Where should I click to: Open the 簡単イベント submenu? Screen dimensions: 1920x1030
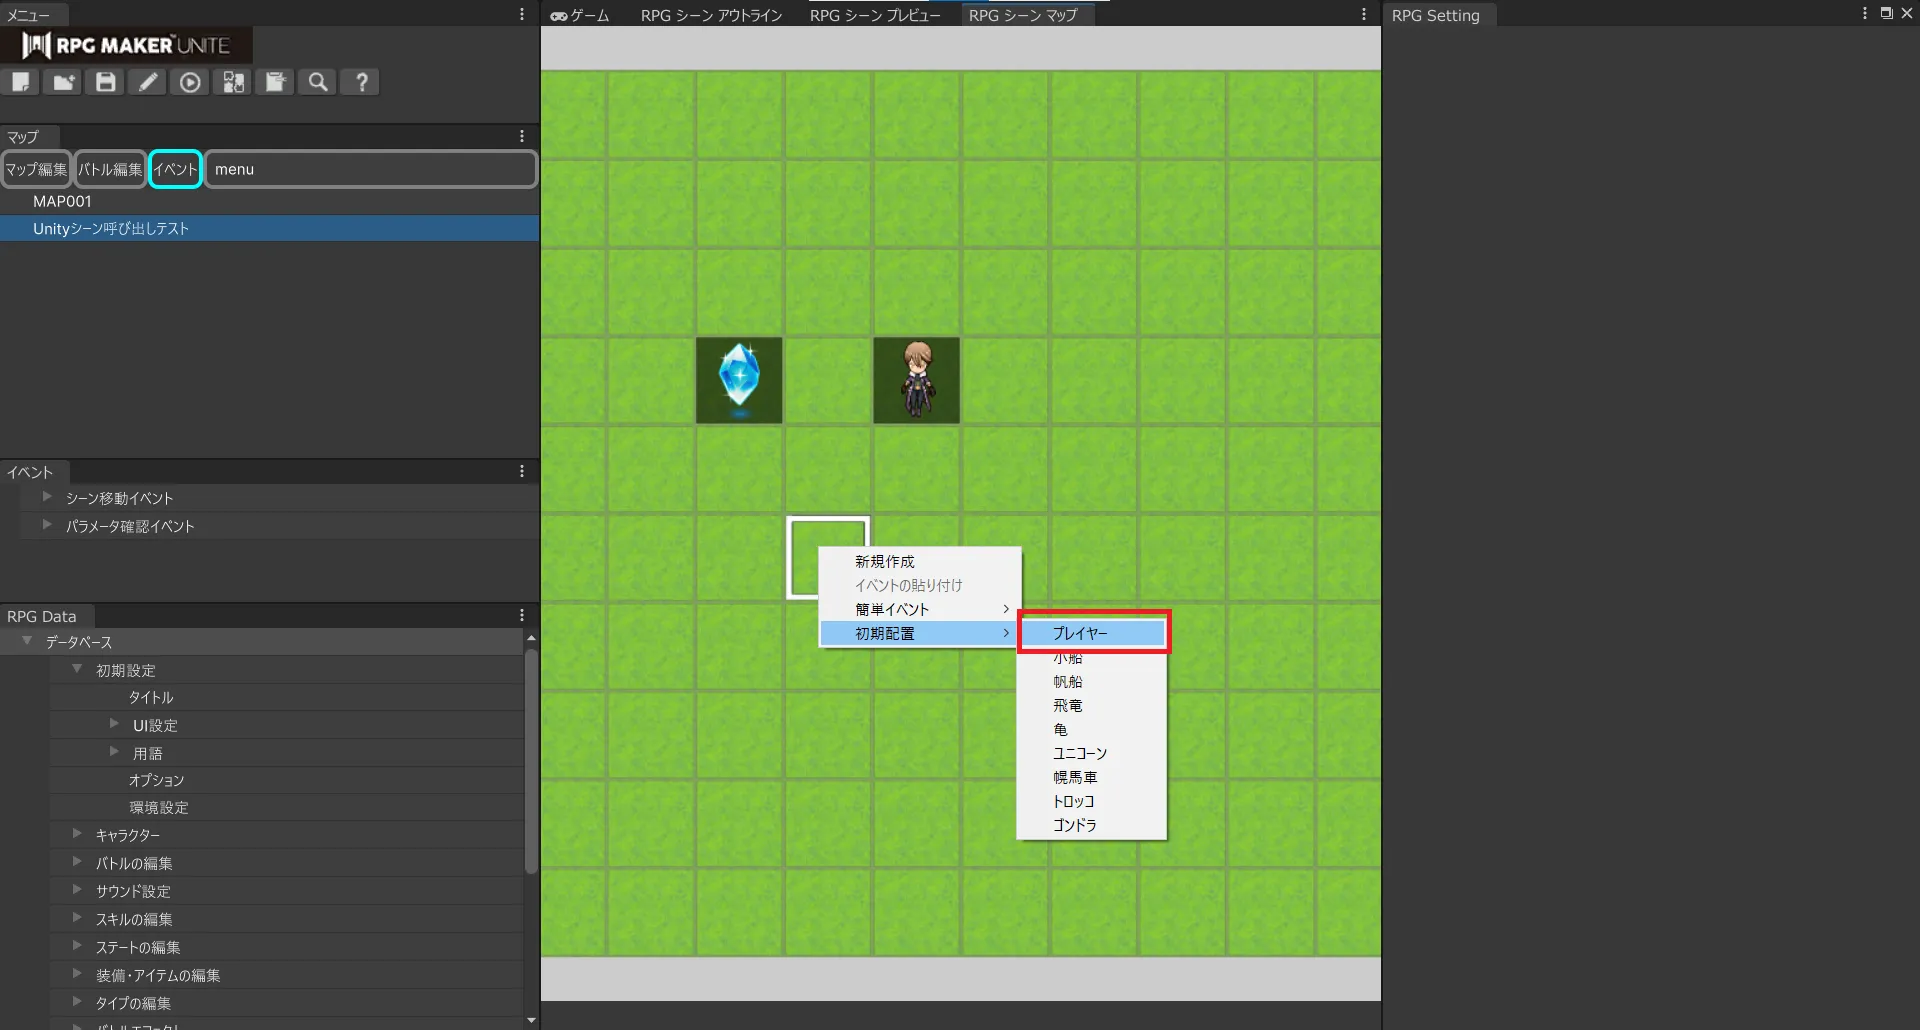pyautogui.click(x=920, y=609)
